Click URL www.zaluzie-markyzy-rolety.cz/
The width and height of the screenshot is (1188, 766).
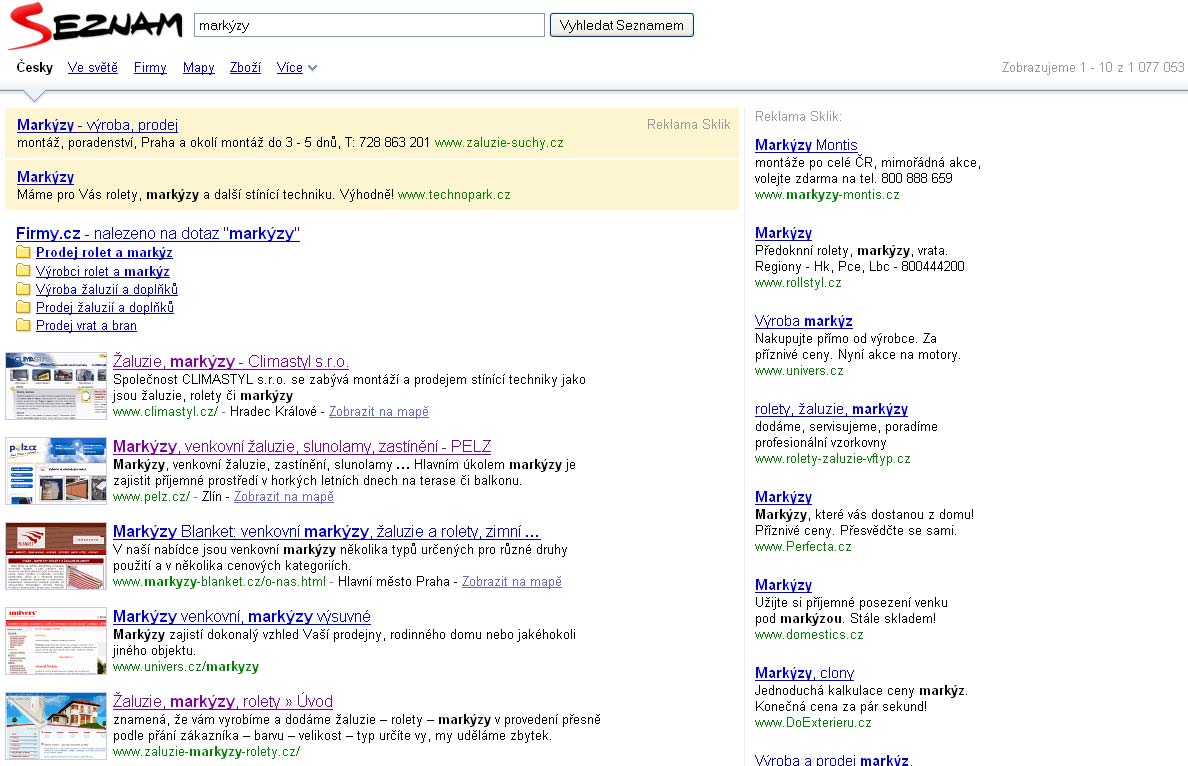[207, 752]
